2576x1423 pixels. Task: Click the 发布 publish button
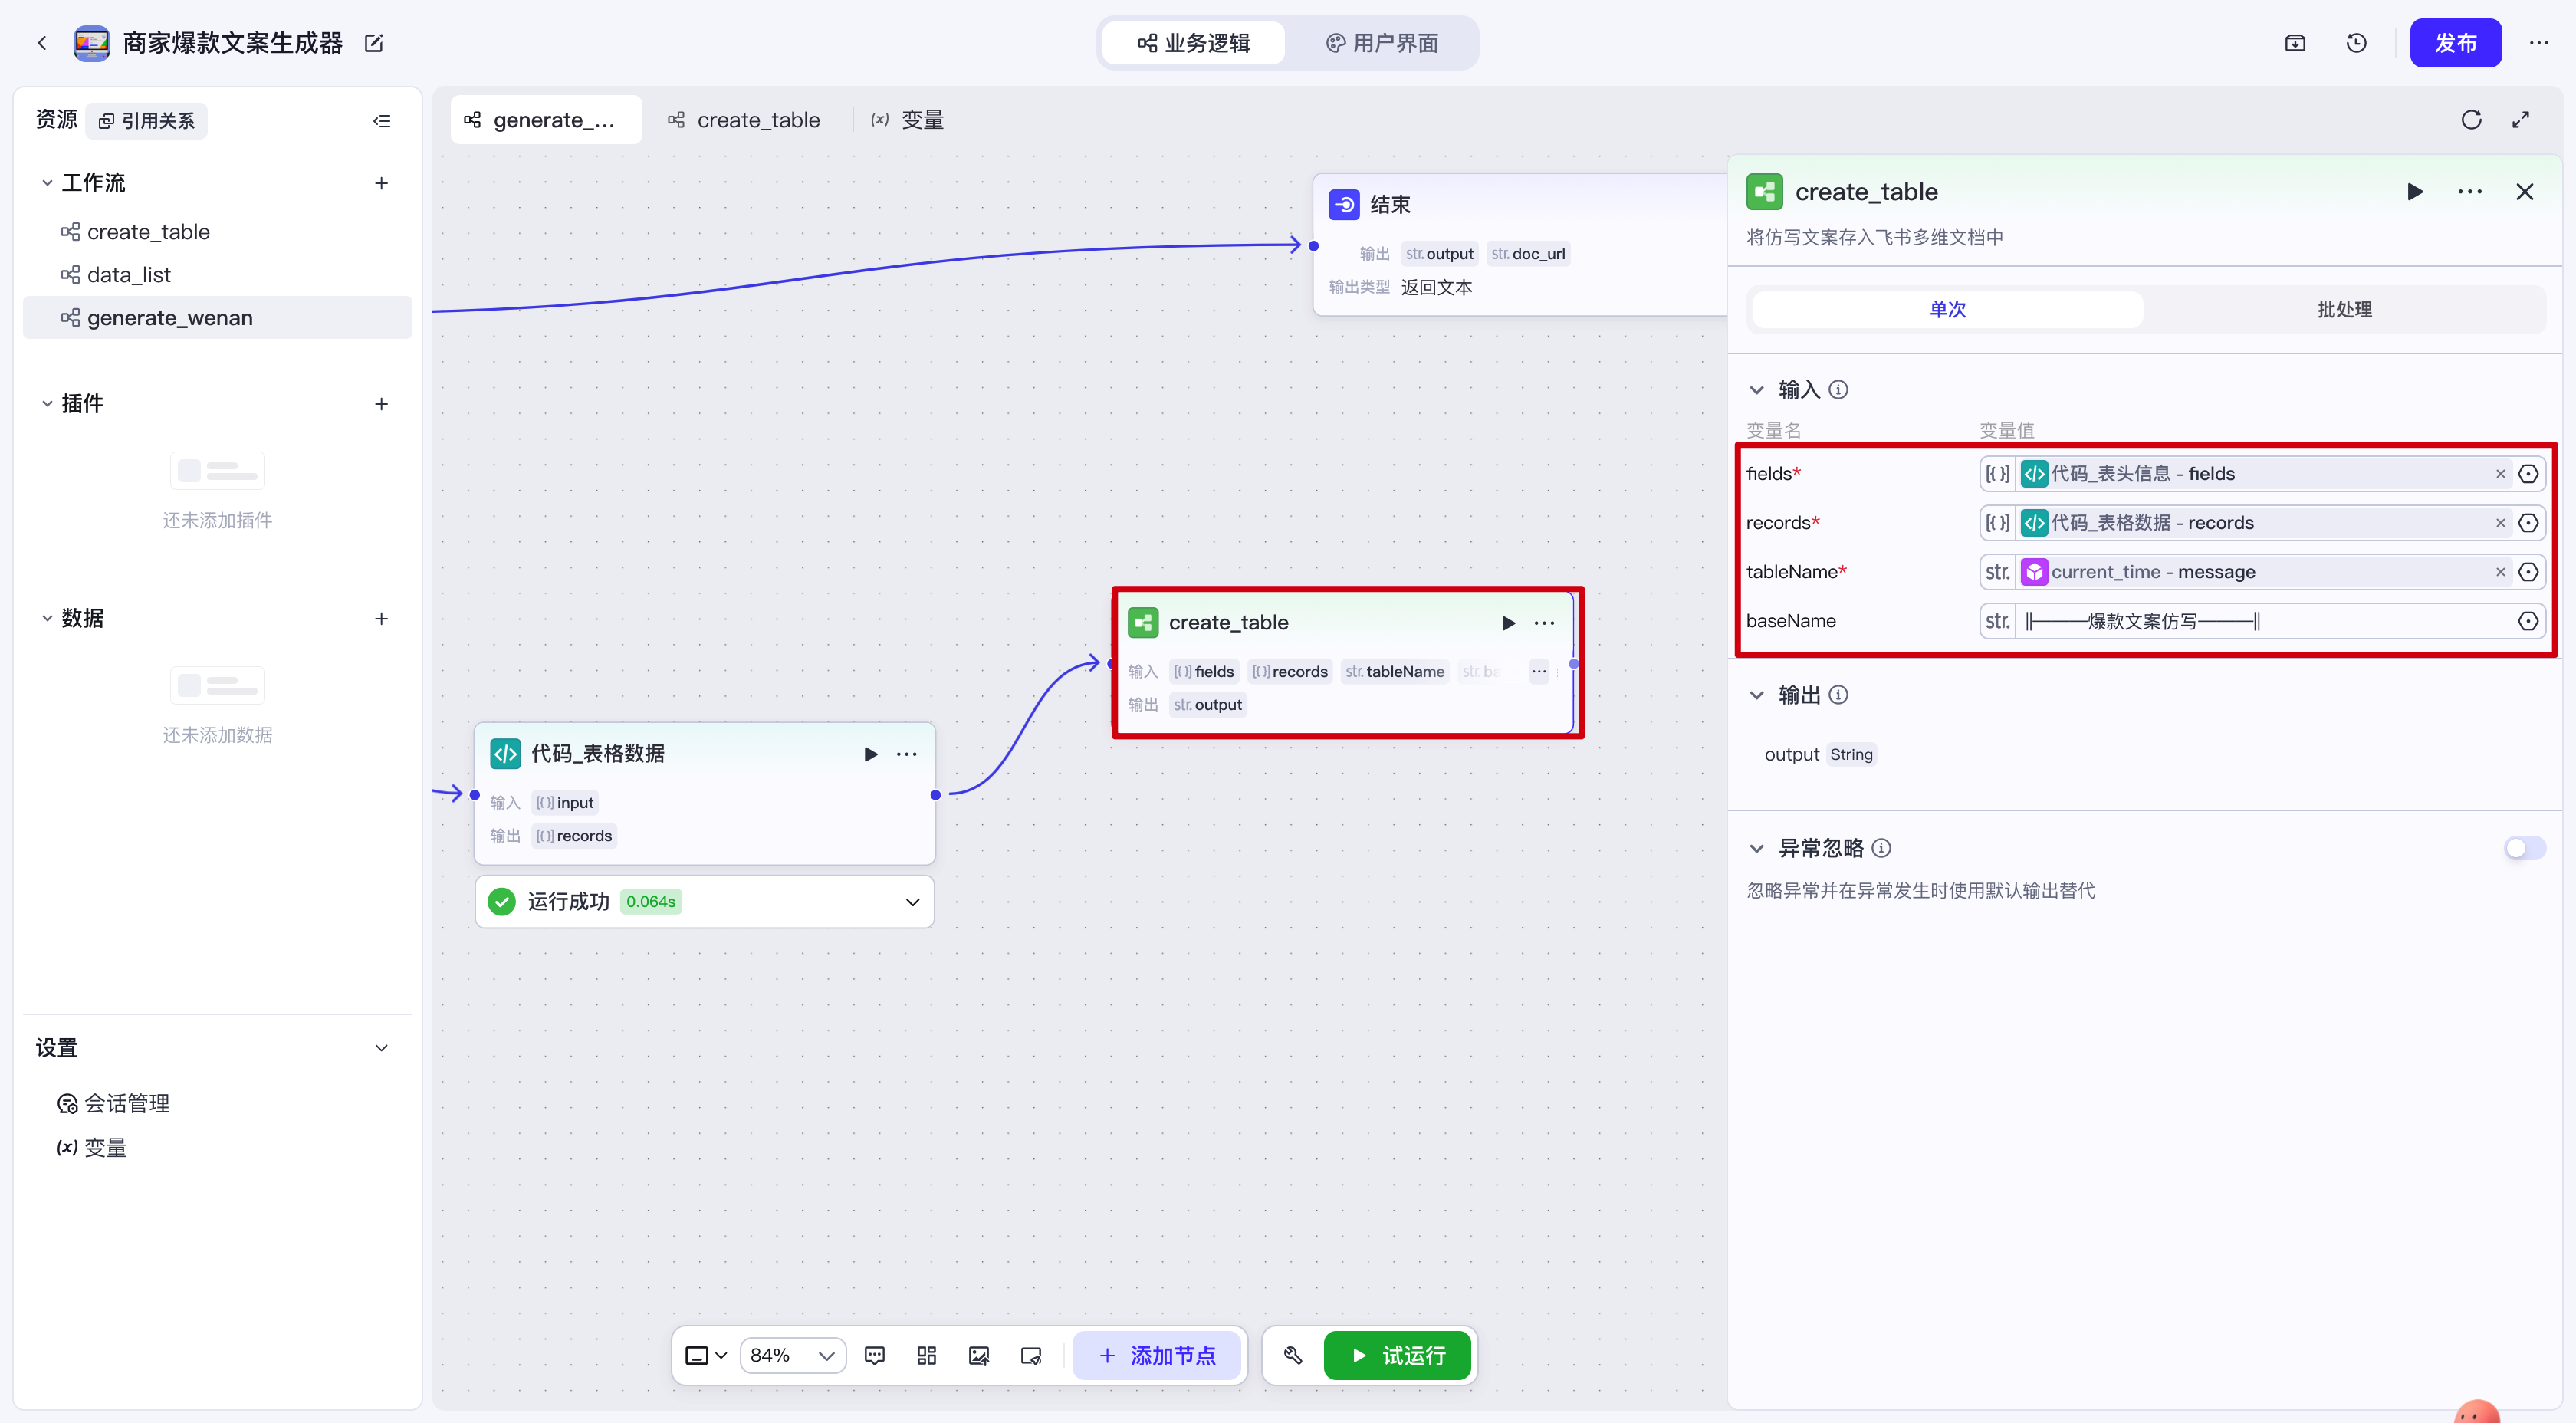(2454, 43)
